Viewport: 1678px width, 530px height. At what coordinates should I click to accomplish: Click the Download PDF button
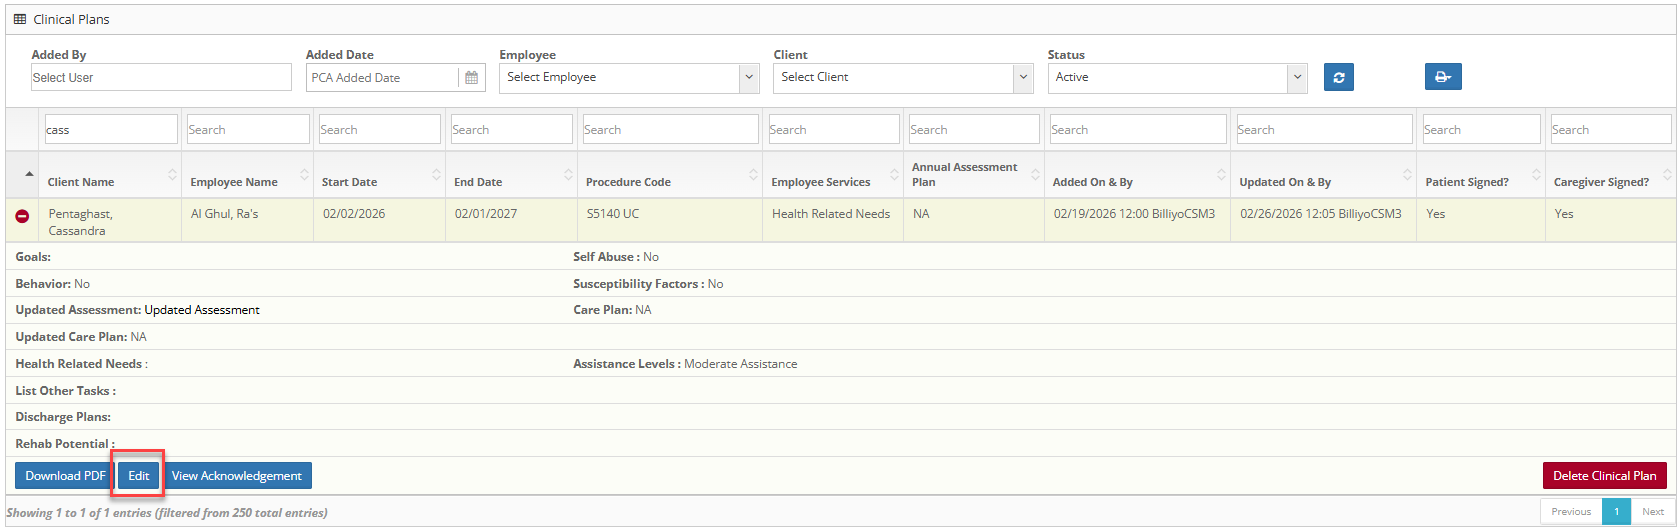65,476
